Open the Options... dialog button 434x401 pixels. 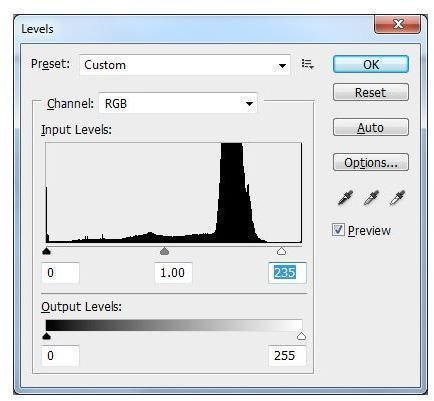(x=371, y=162)
